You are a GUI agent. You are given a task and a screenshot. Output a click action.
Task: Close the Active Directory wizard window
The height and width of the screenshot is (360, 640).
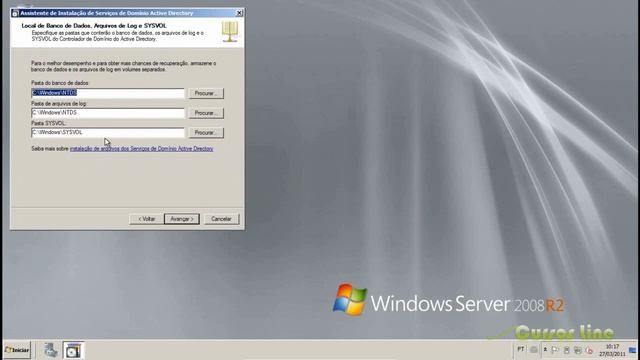tap(239, 13)
